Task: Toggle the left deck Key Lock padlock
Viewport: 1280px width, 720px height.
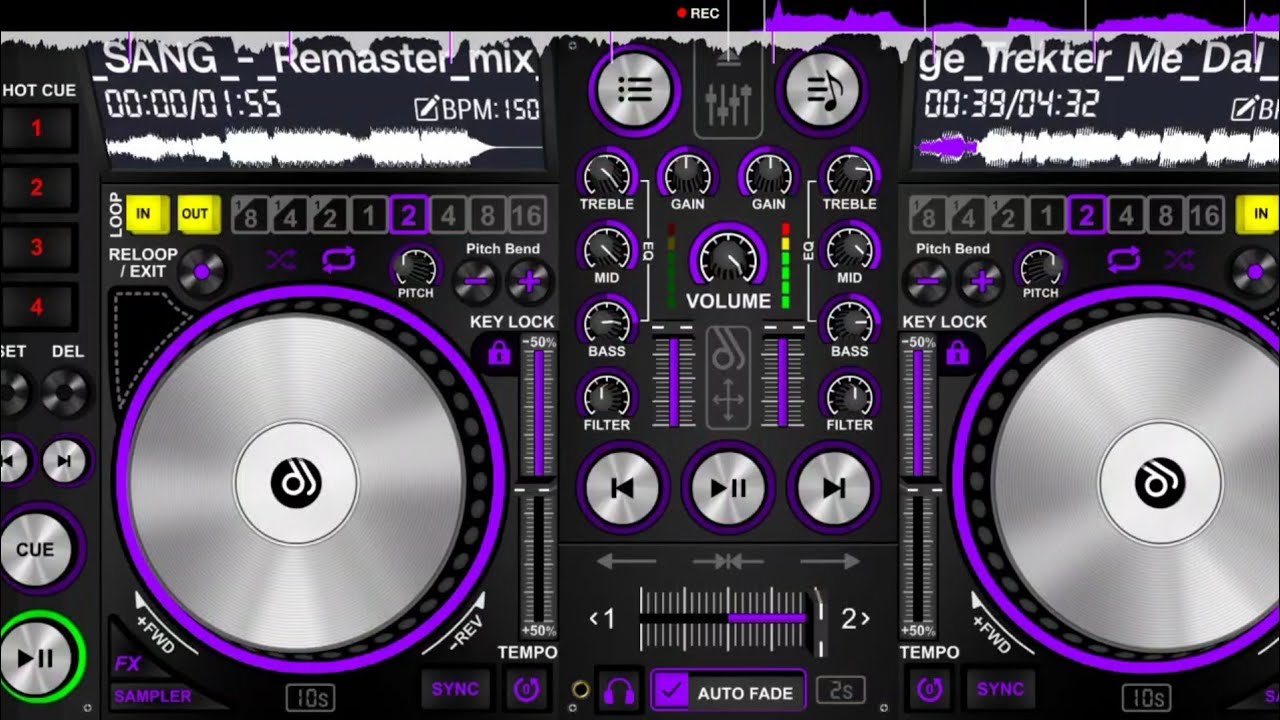Action: coord(498,353)
